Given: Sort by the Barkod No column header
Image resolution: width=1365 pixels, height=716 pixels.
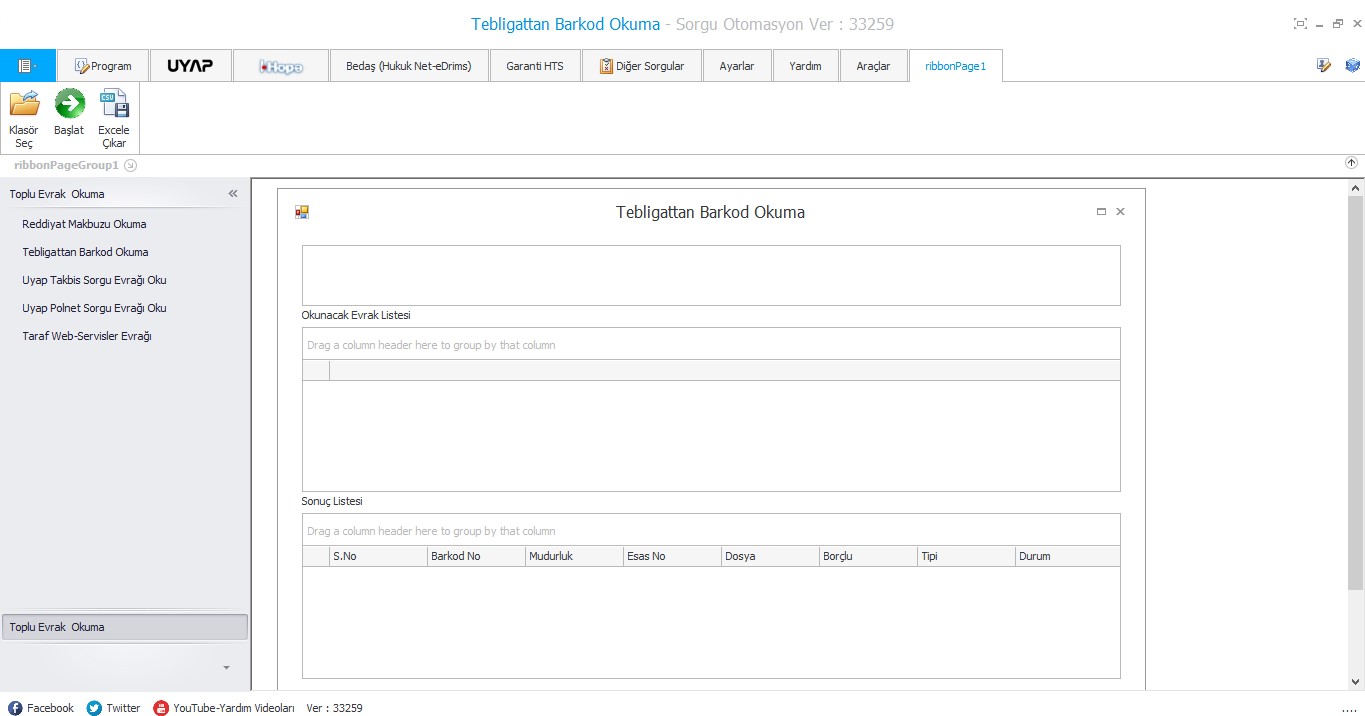Looking at the screenshot, I should (476, 556).
